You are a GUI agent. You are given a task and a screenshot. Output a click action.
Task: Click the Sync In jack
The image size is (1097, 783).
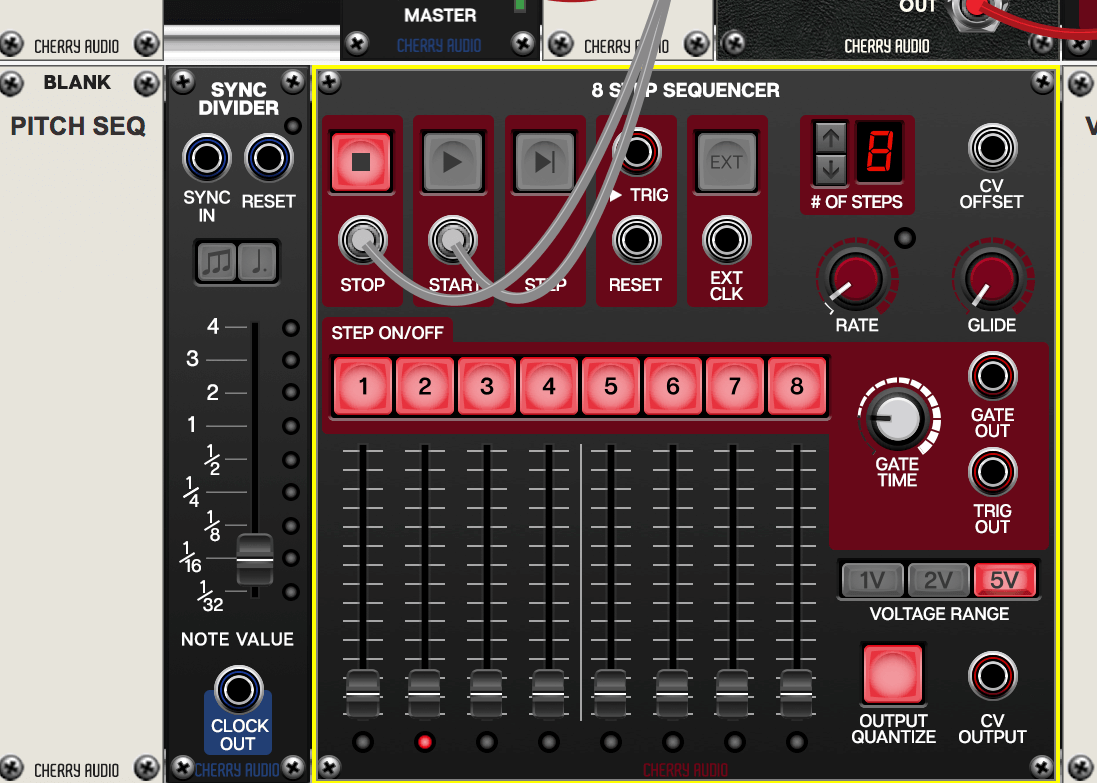coord(207,158)
